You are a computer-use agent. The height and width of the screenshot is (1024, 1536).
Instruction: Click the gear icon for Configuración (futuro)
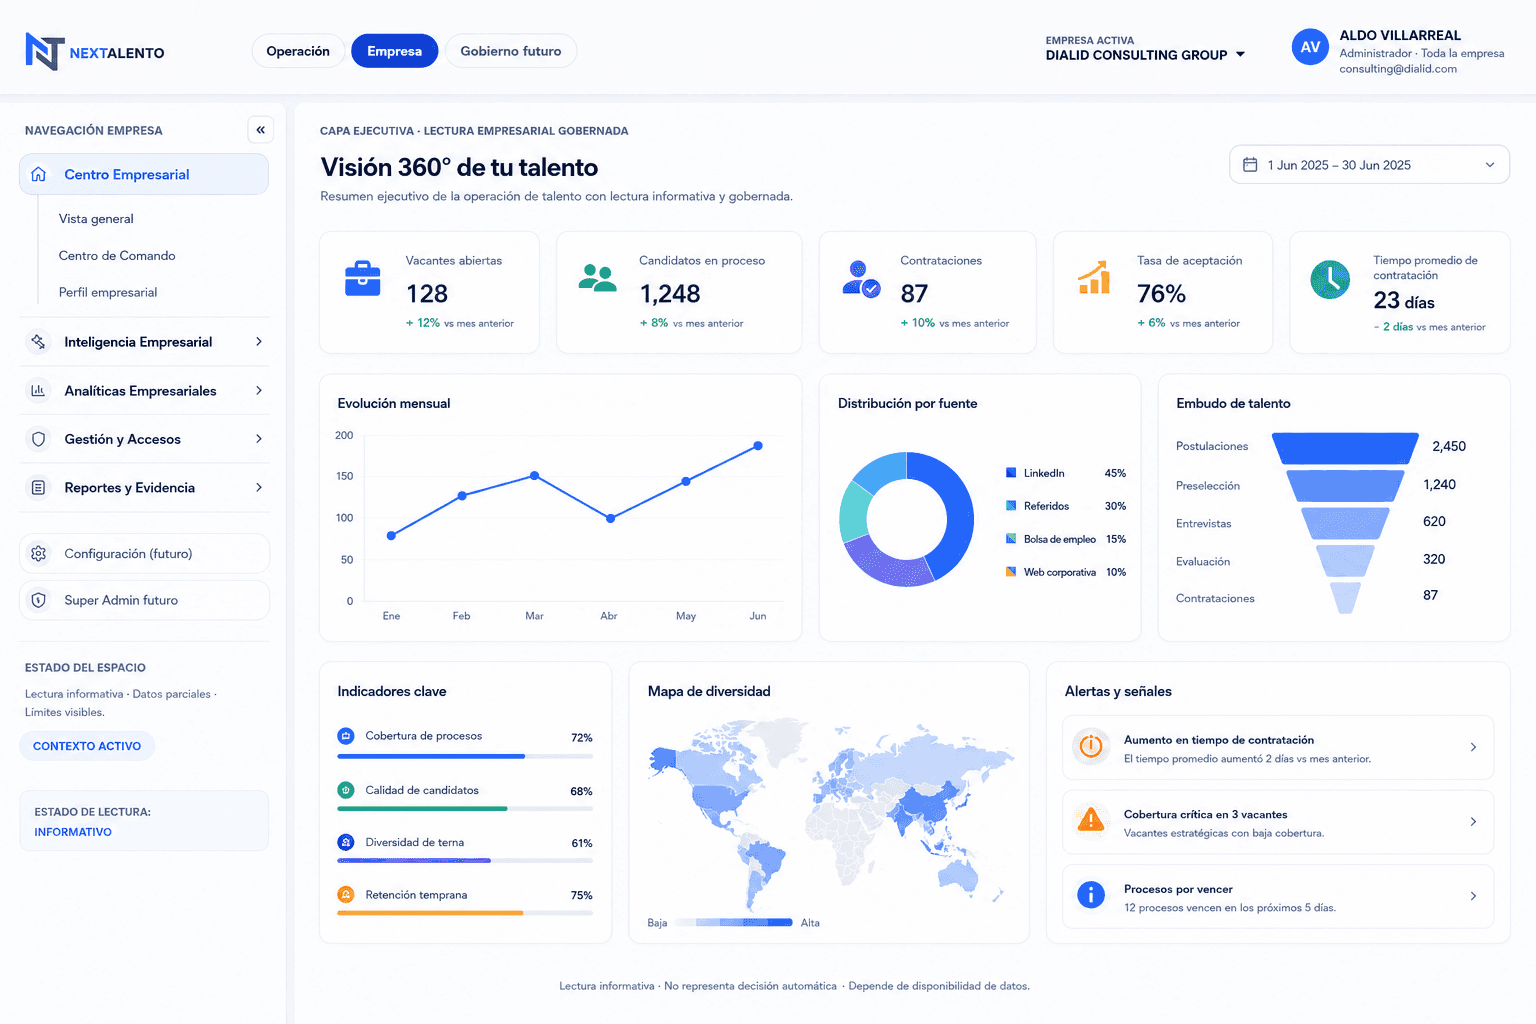[x=39, y=553]
